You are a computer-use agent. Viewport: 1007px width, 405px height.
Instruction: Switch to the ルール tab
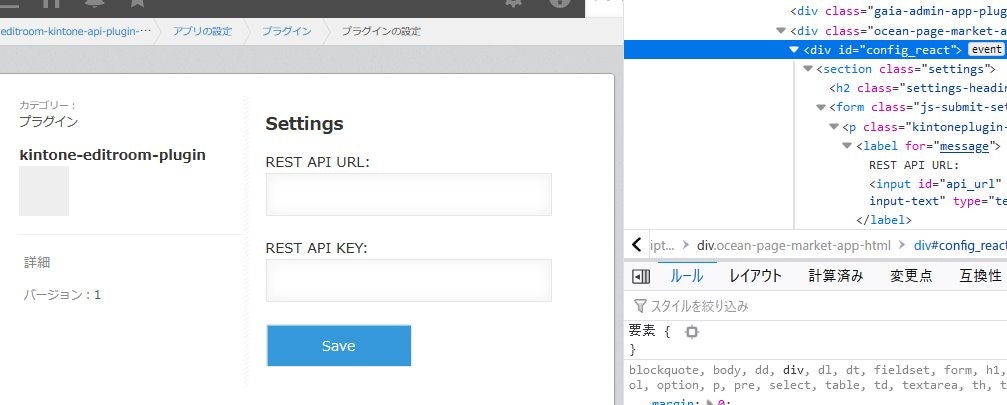[x=687, y=277]
